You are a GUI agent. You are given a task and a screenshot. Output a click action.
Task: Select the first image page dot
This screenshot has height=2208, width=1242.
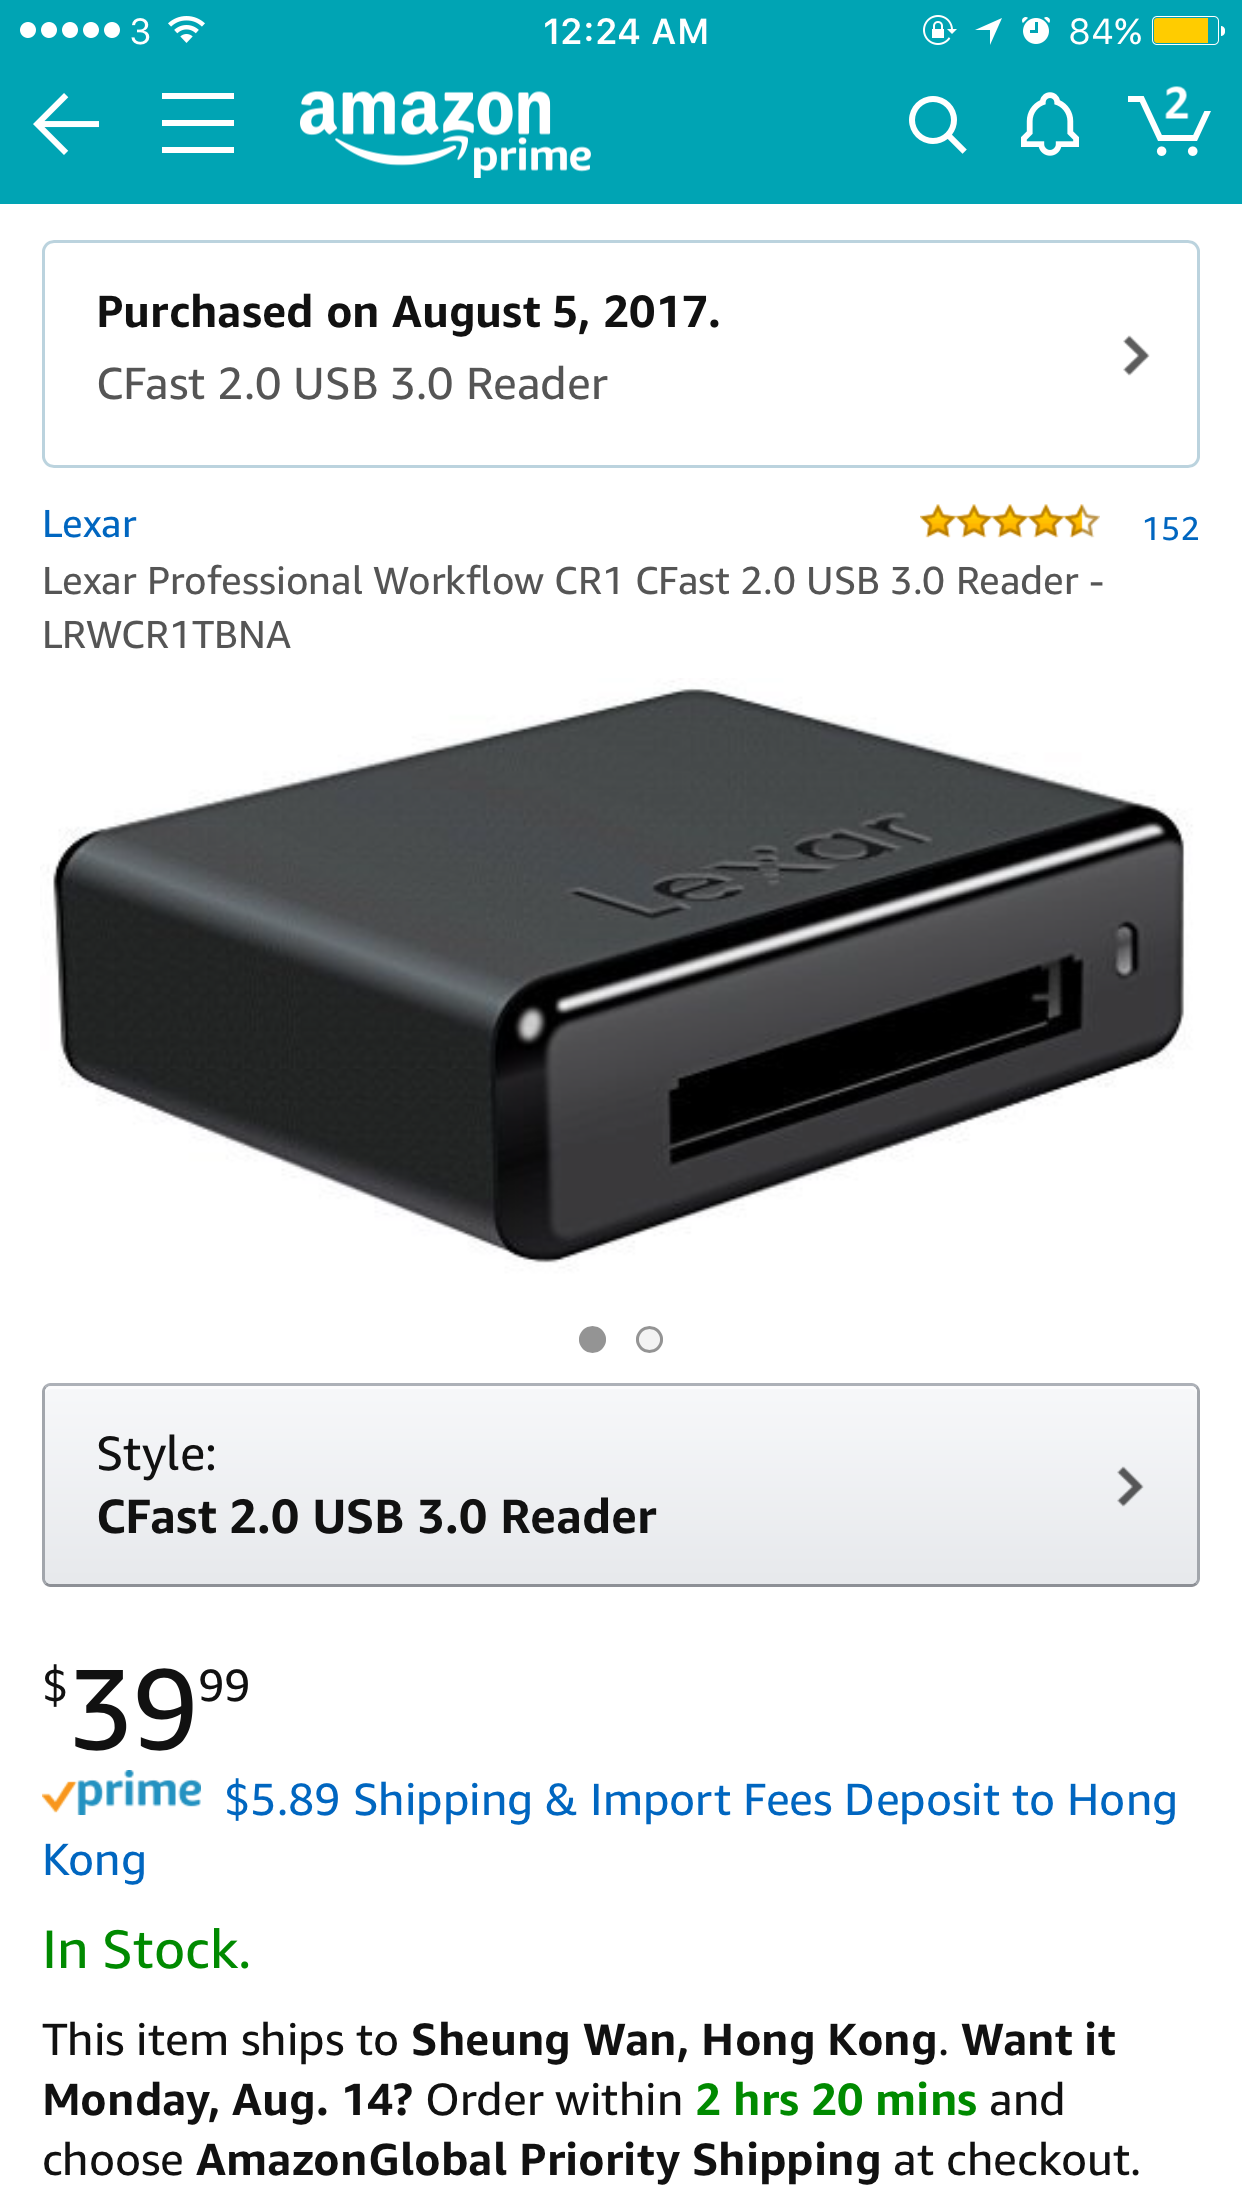coord(592,1339)
